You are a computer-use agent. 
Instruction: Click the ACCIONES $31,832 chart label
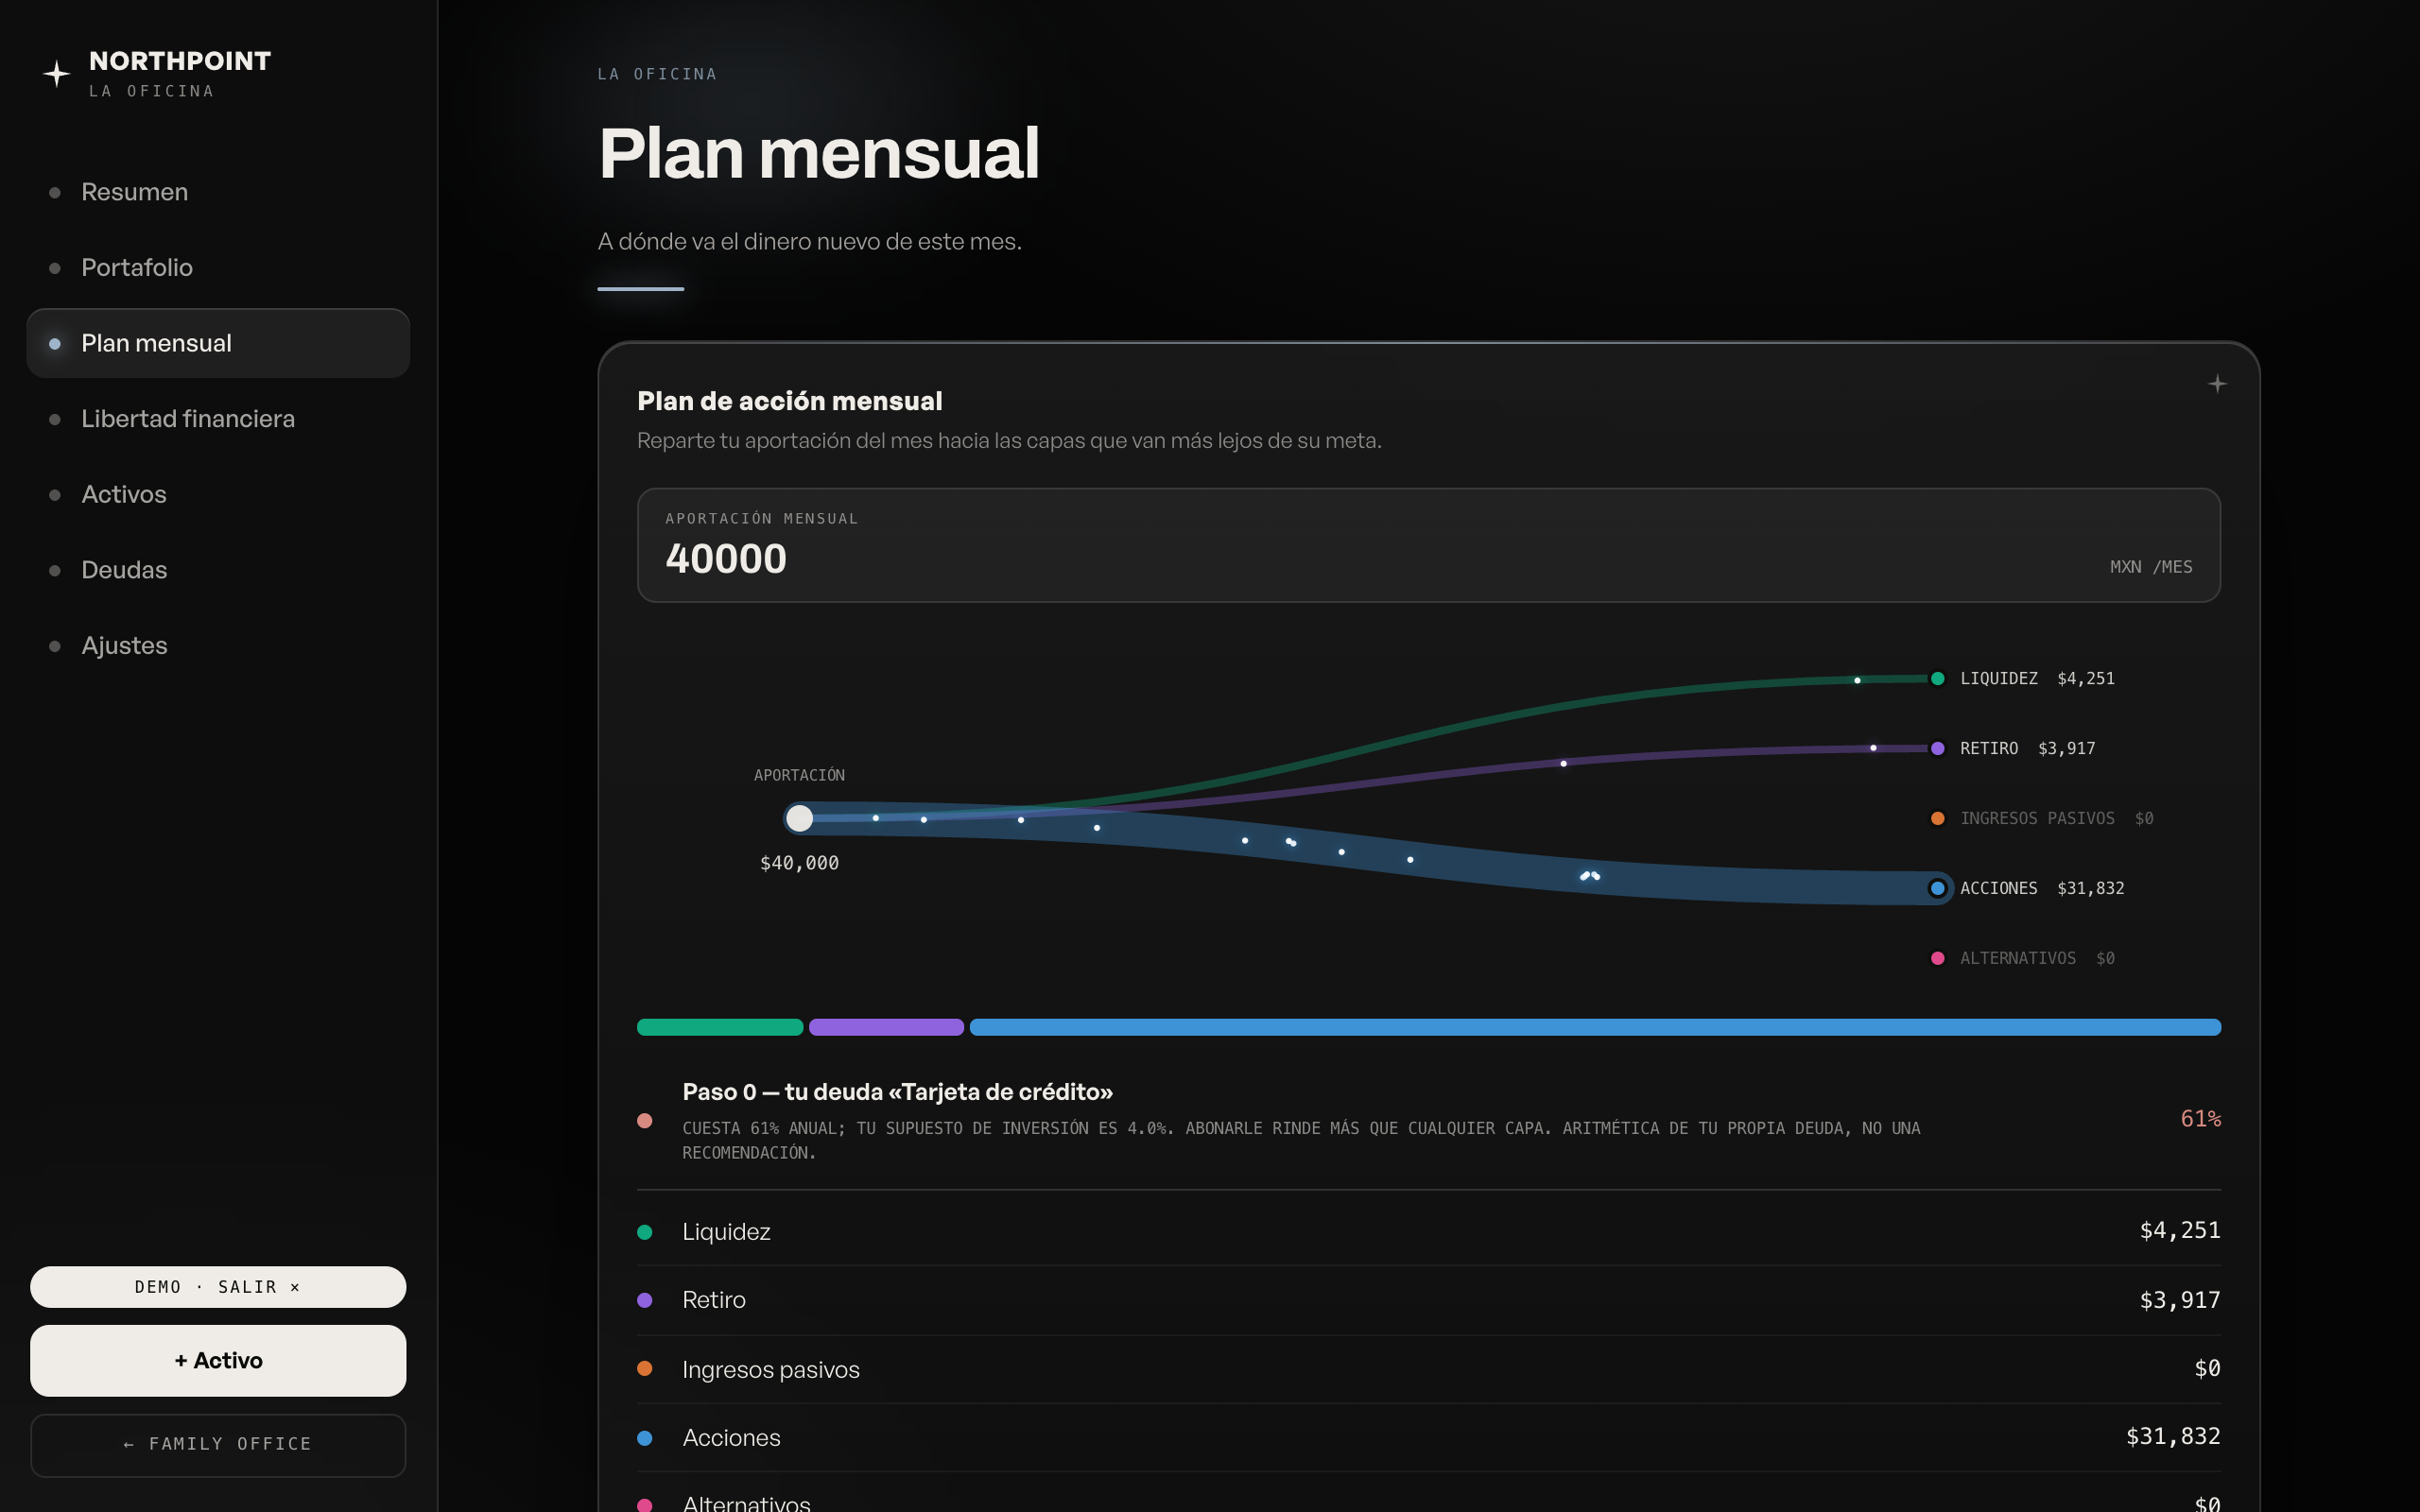(x=2041, y=888)
